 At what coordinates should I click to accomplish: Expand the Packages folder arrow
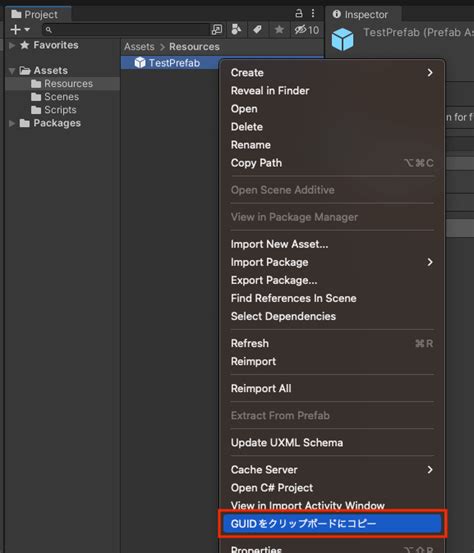click(x=12, y=123)
